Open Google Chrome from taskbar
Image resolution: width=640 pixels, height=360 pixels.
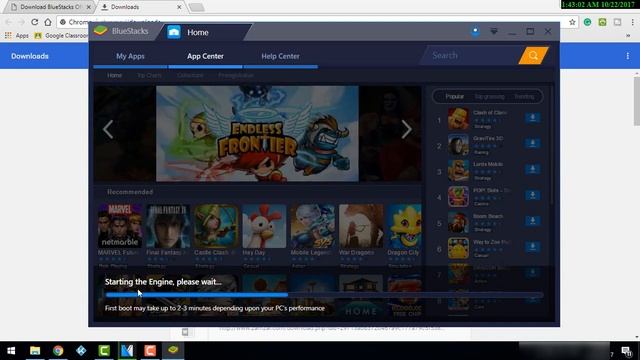click(x=58, y=351)
